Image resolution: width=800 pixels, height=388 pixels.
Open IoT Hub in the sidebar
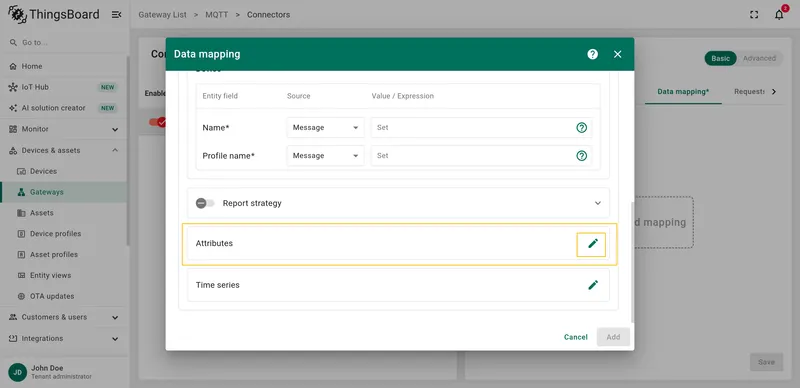pos(64,87)
